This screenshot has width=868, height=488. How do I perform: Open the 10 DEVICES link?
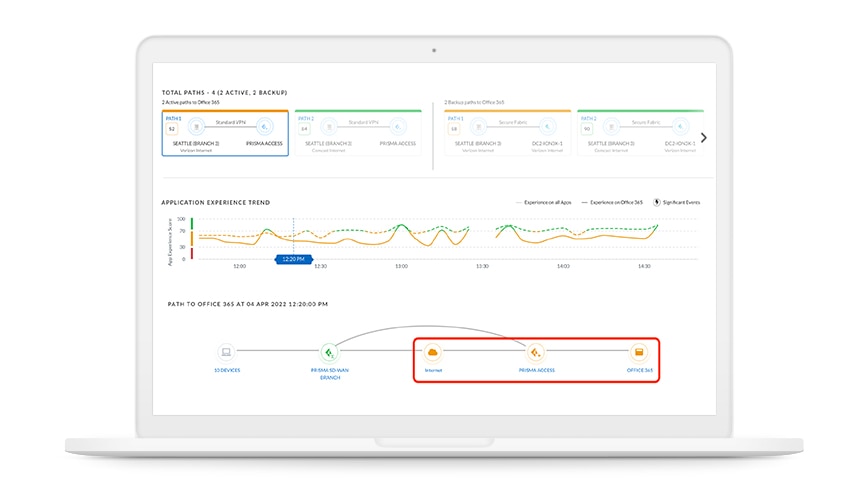click(226, 370)
